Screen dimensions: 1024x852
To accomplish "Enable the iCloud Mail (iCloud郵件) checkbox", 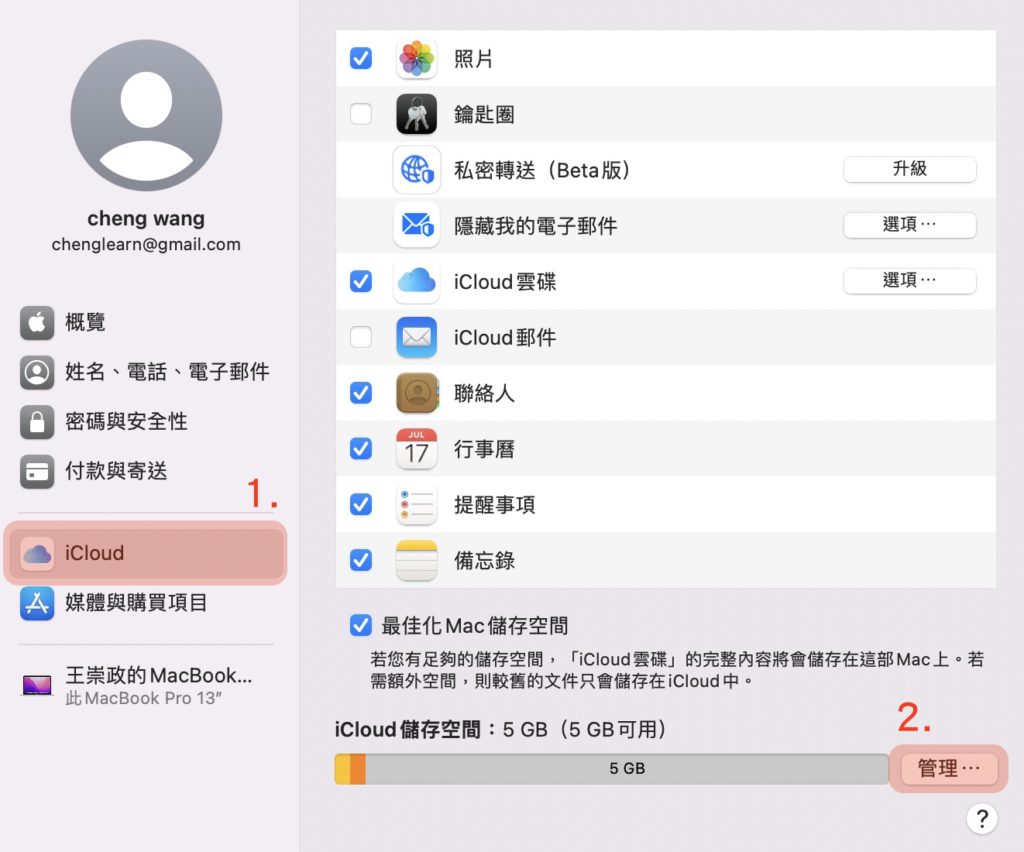I will [x=361, y=338].
